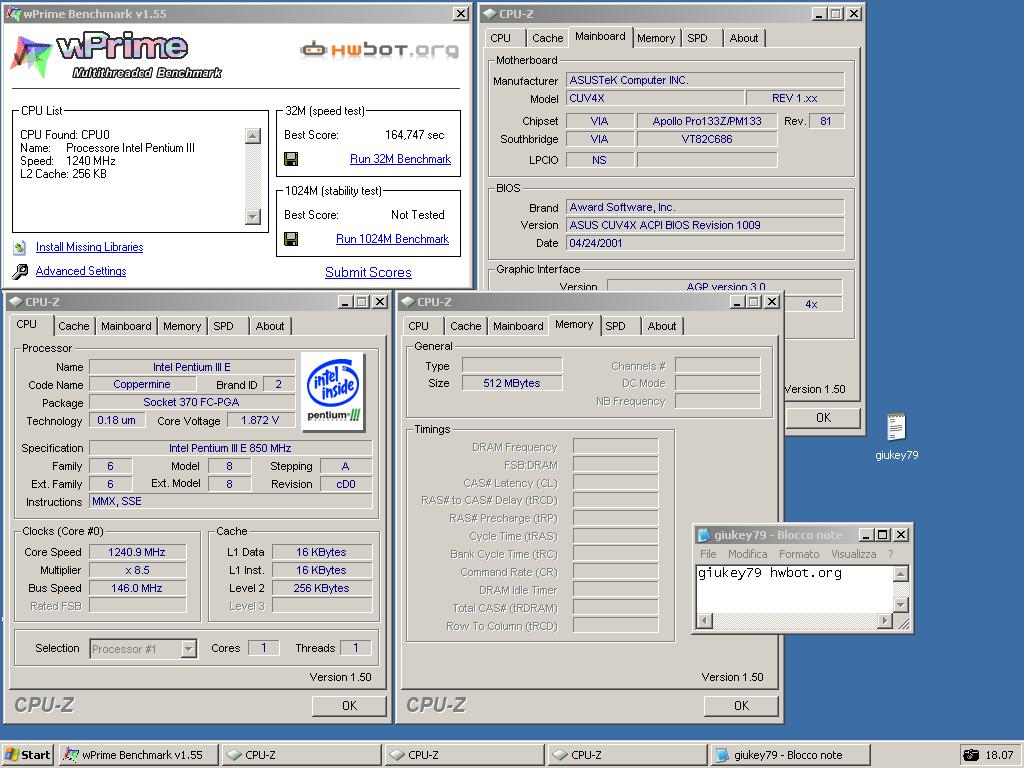Open the Install Missing Libraries link

coord(89,247)
